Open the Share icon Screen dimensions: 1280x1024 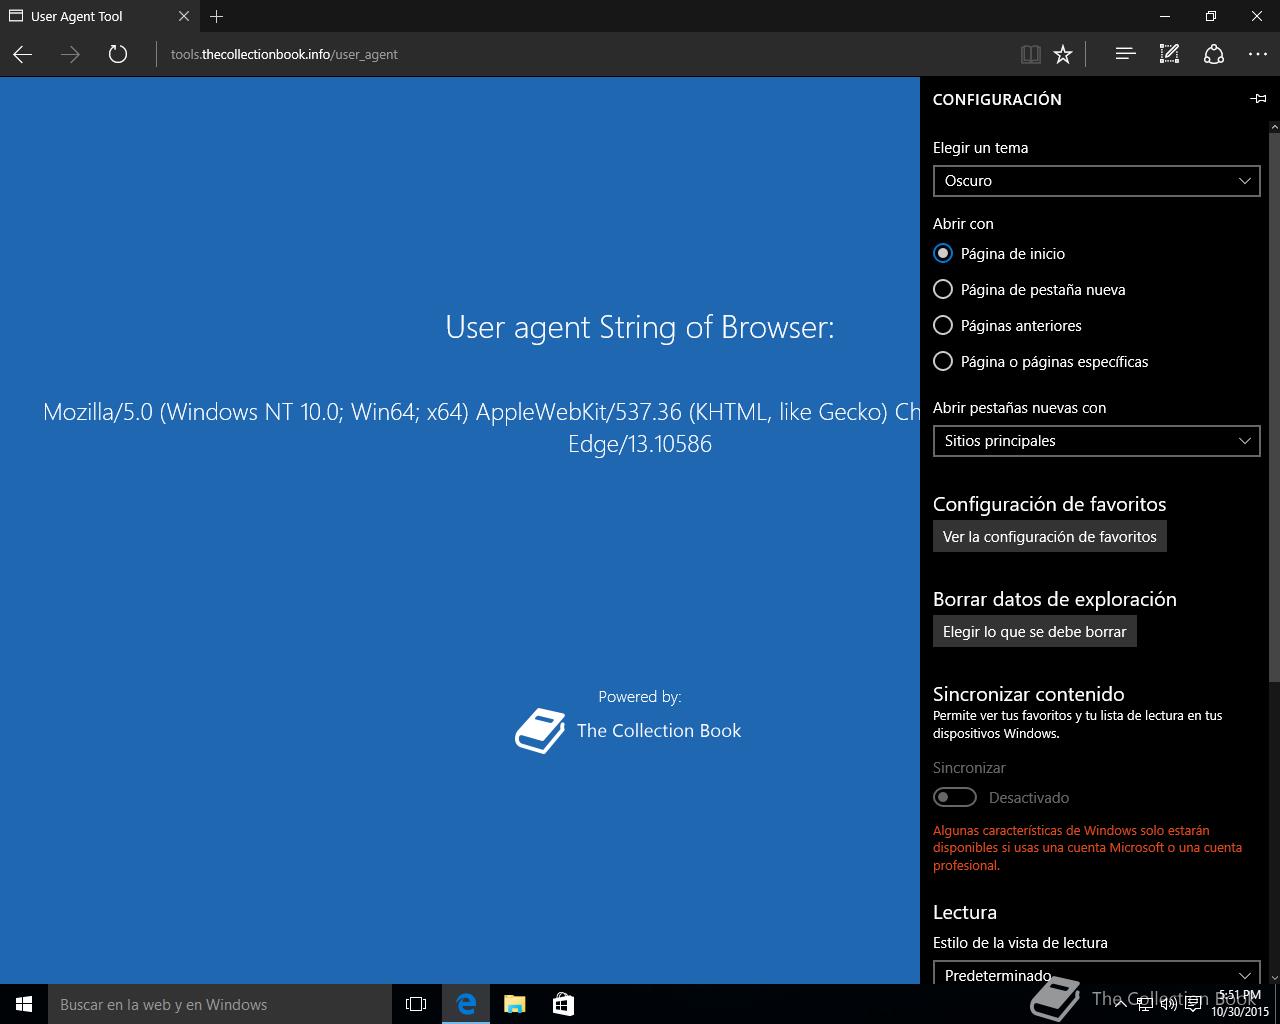[x=1214, y=54]
